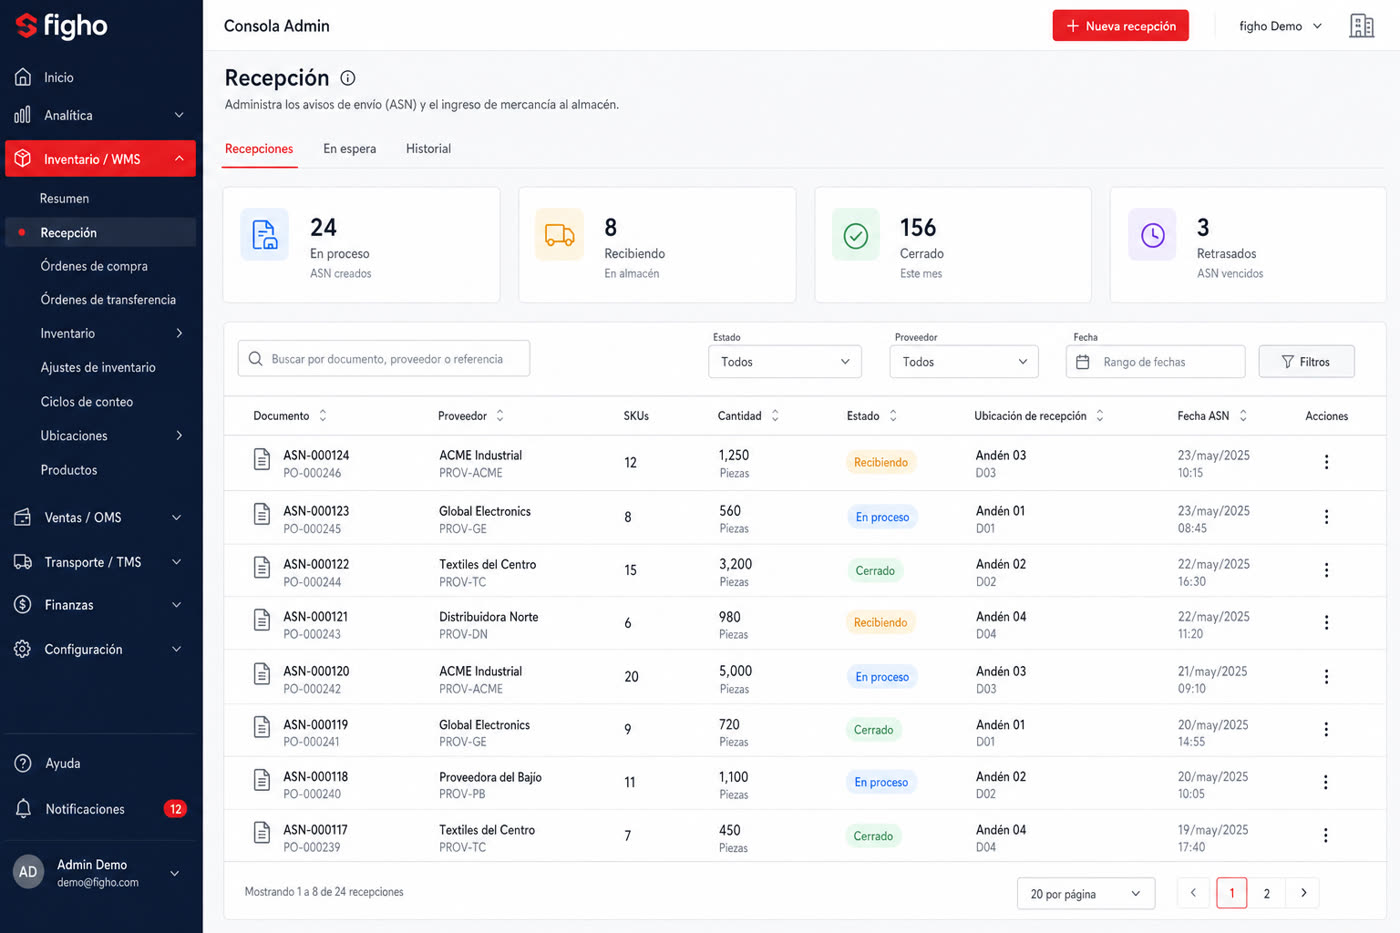
Task: Open the 20 por página dropdown
Action: [x=1086, y=894]
